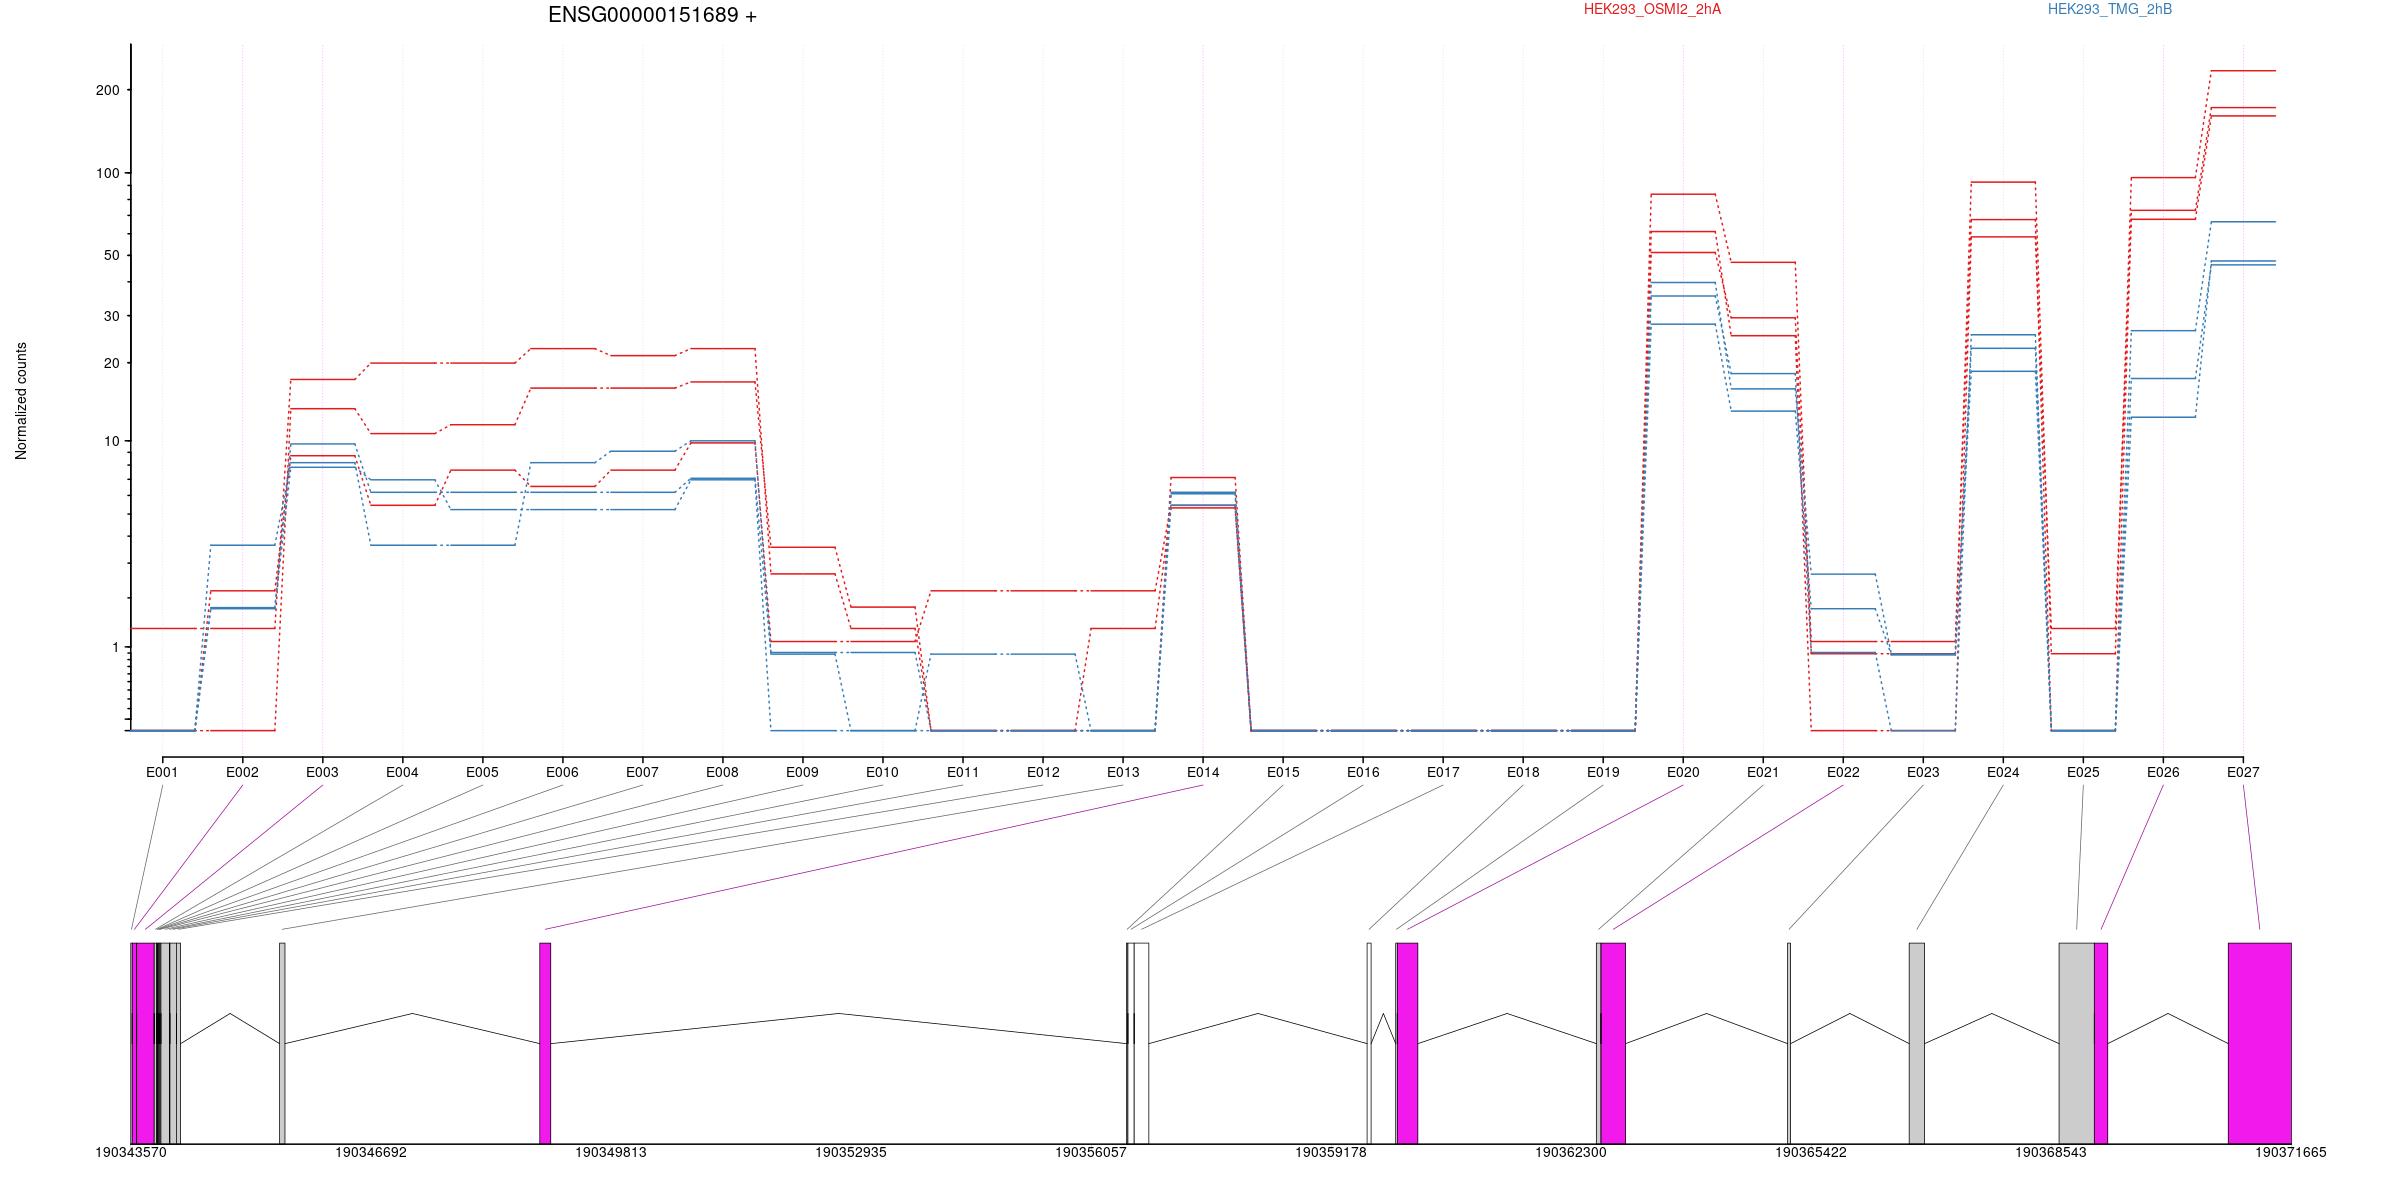Click genomic coordinate 190362300
Screen dimensions: 2400x1200
1571,1152
